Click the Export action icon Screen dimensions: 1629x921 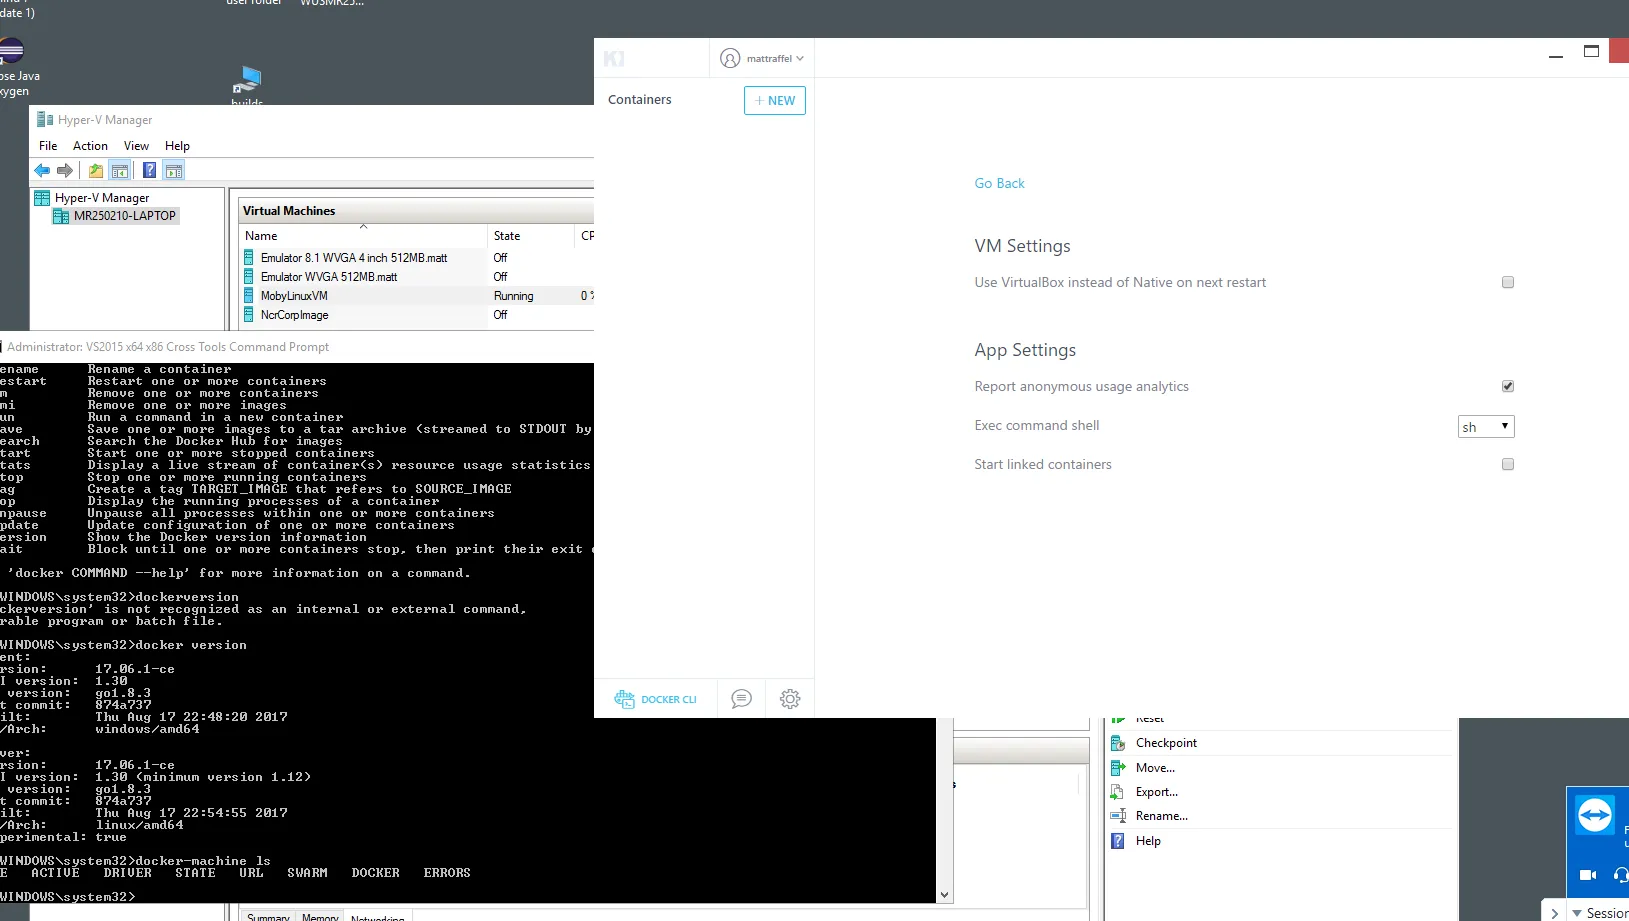pos(1118,792)
